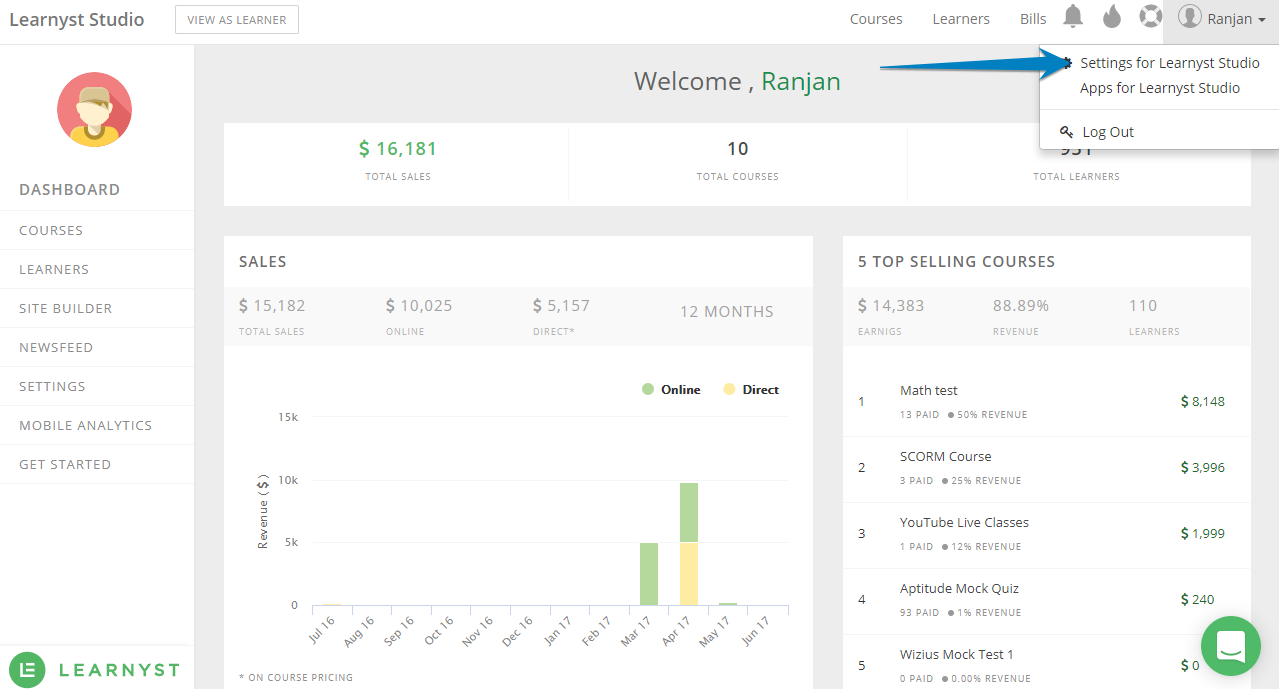Open the 12 MONTHS period selector
The width and height of the screenshot is (1279, 689).
[x=727, y=312]
